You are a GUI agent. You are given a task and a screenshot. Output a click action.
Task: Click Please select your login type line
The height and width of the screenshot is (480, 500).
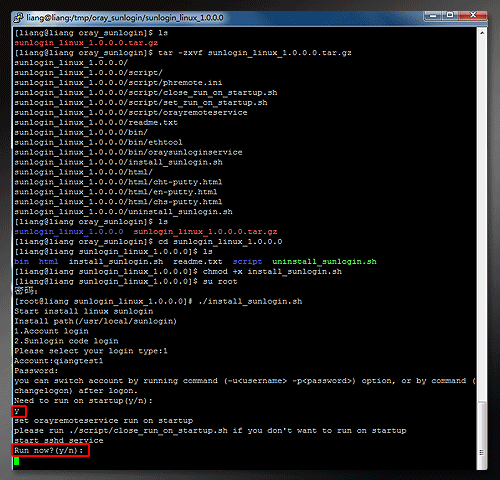pyautogui.click(x=91, y=351)
